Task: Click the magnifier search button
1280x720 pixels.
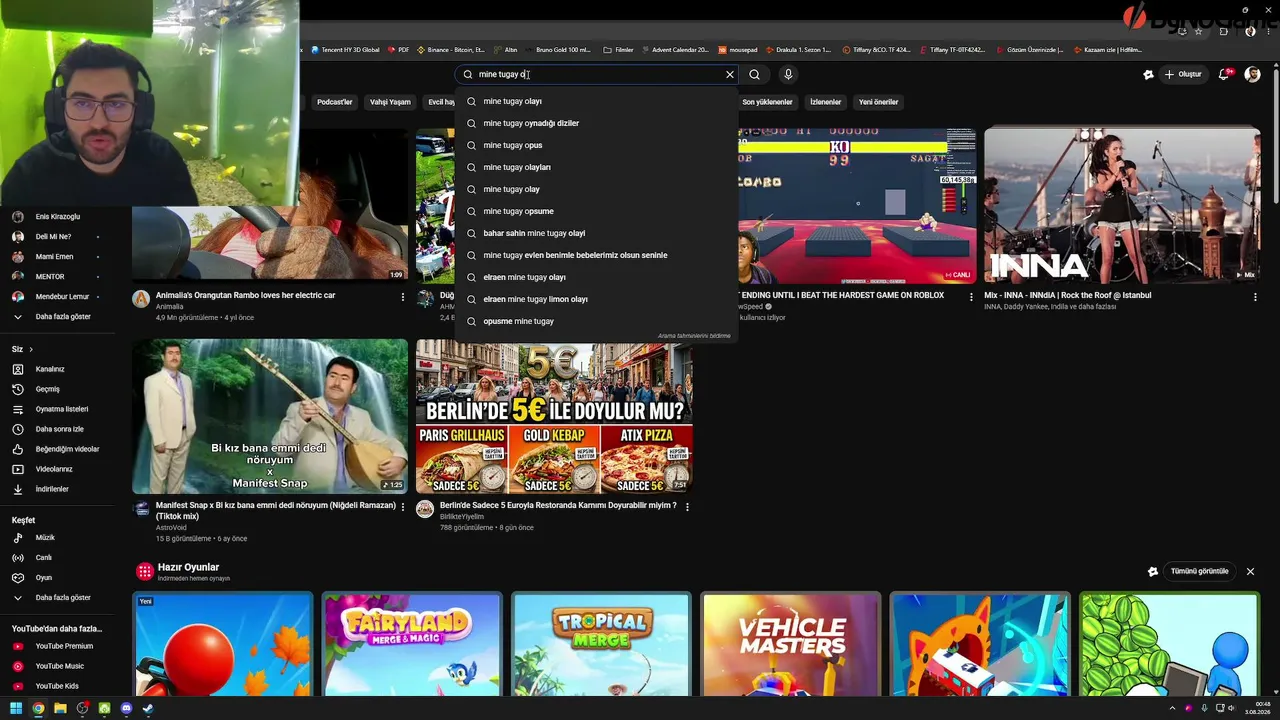Action: [755, 74]
